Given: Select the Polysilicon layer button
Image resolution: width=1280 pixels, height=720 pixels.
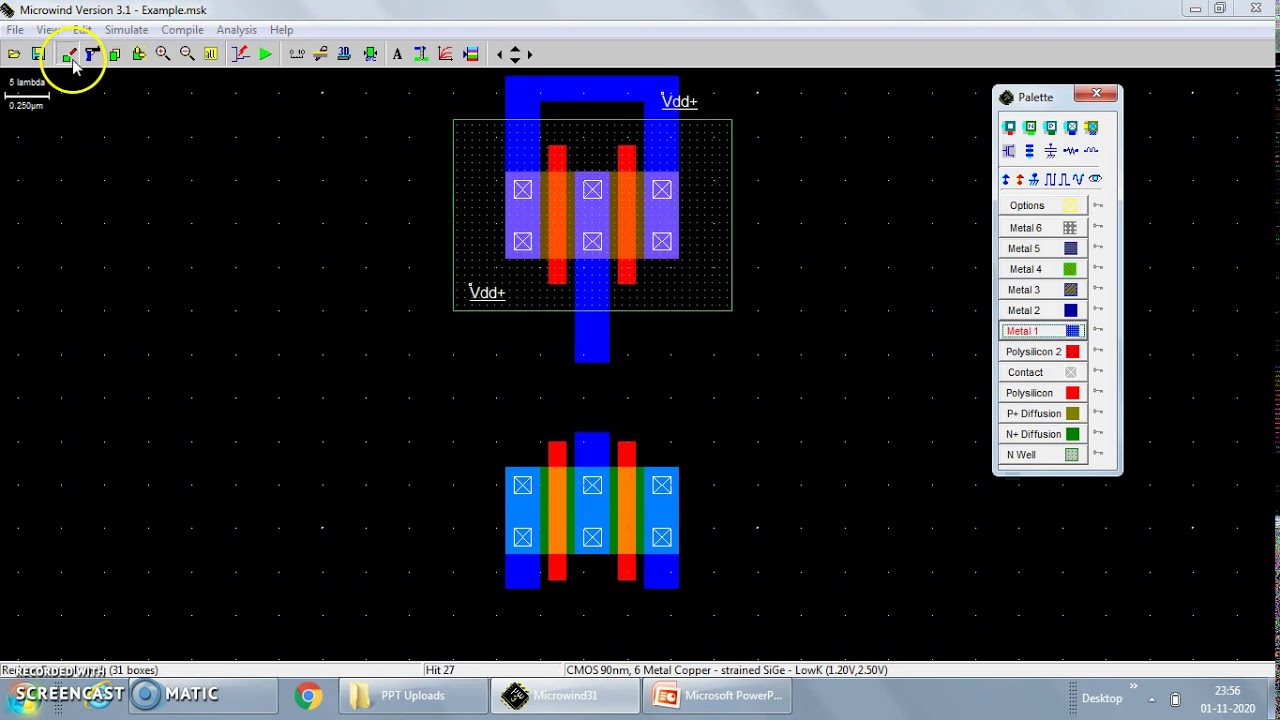Looking at the screenshot, I should pyautogui.click(x=1042, y=393).
